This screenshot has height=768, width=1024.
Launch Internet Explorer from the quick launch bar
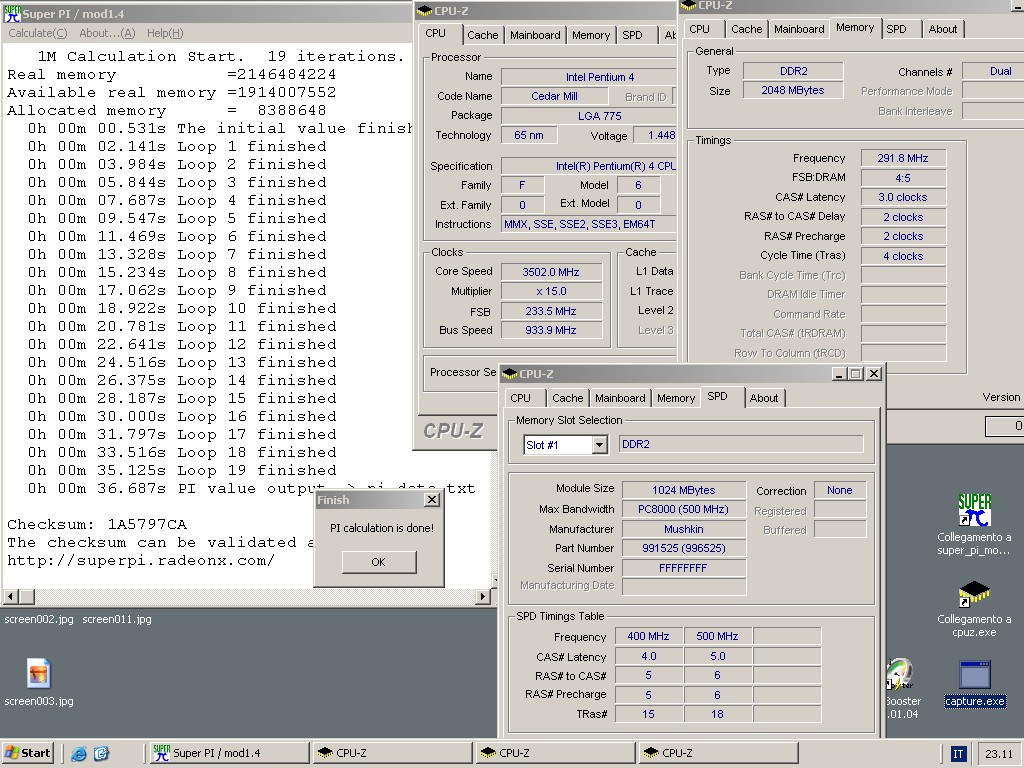pyautogui.click(x=79, y=754)
